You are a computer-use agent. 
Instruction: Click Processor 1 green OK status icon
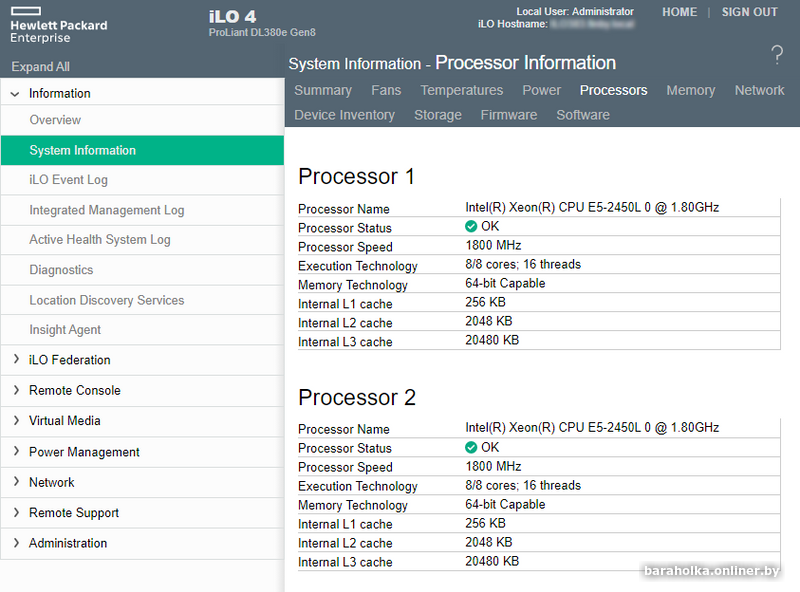[x=471, y=226]
